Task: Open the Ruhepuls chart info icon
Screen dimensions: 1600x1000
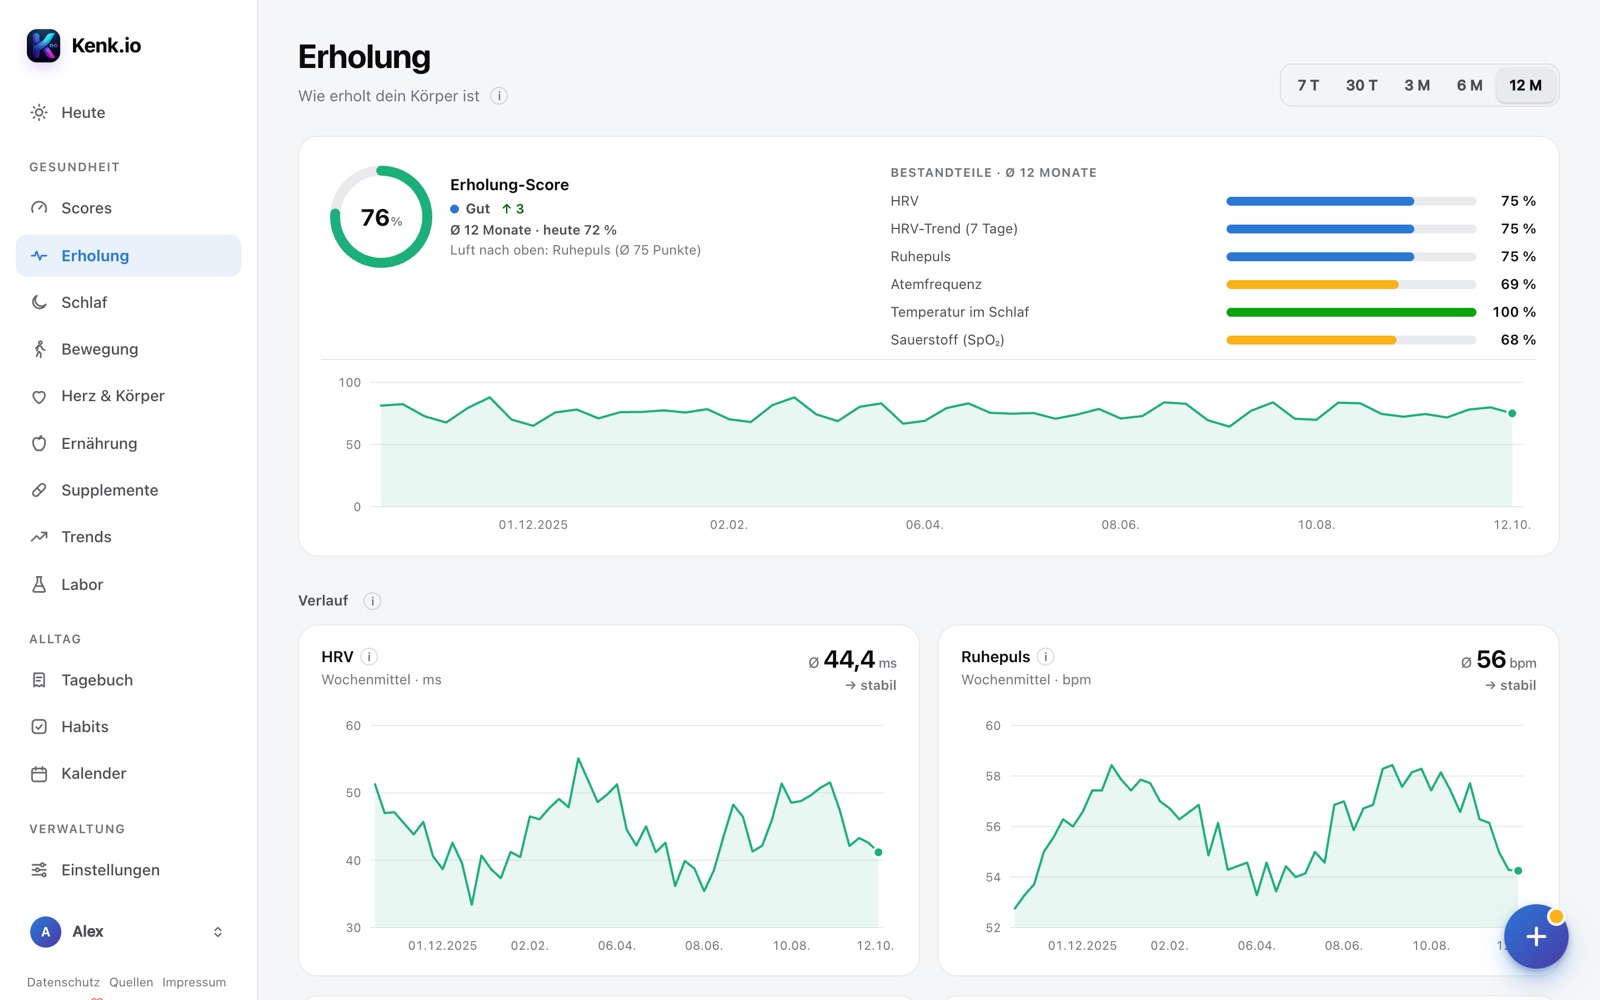Action: 1045,657
